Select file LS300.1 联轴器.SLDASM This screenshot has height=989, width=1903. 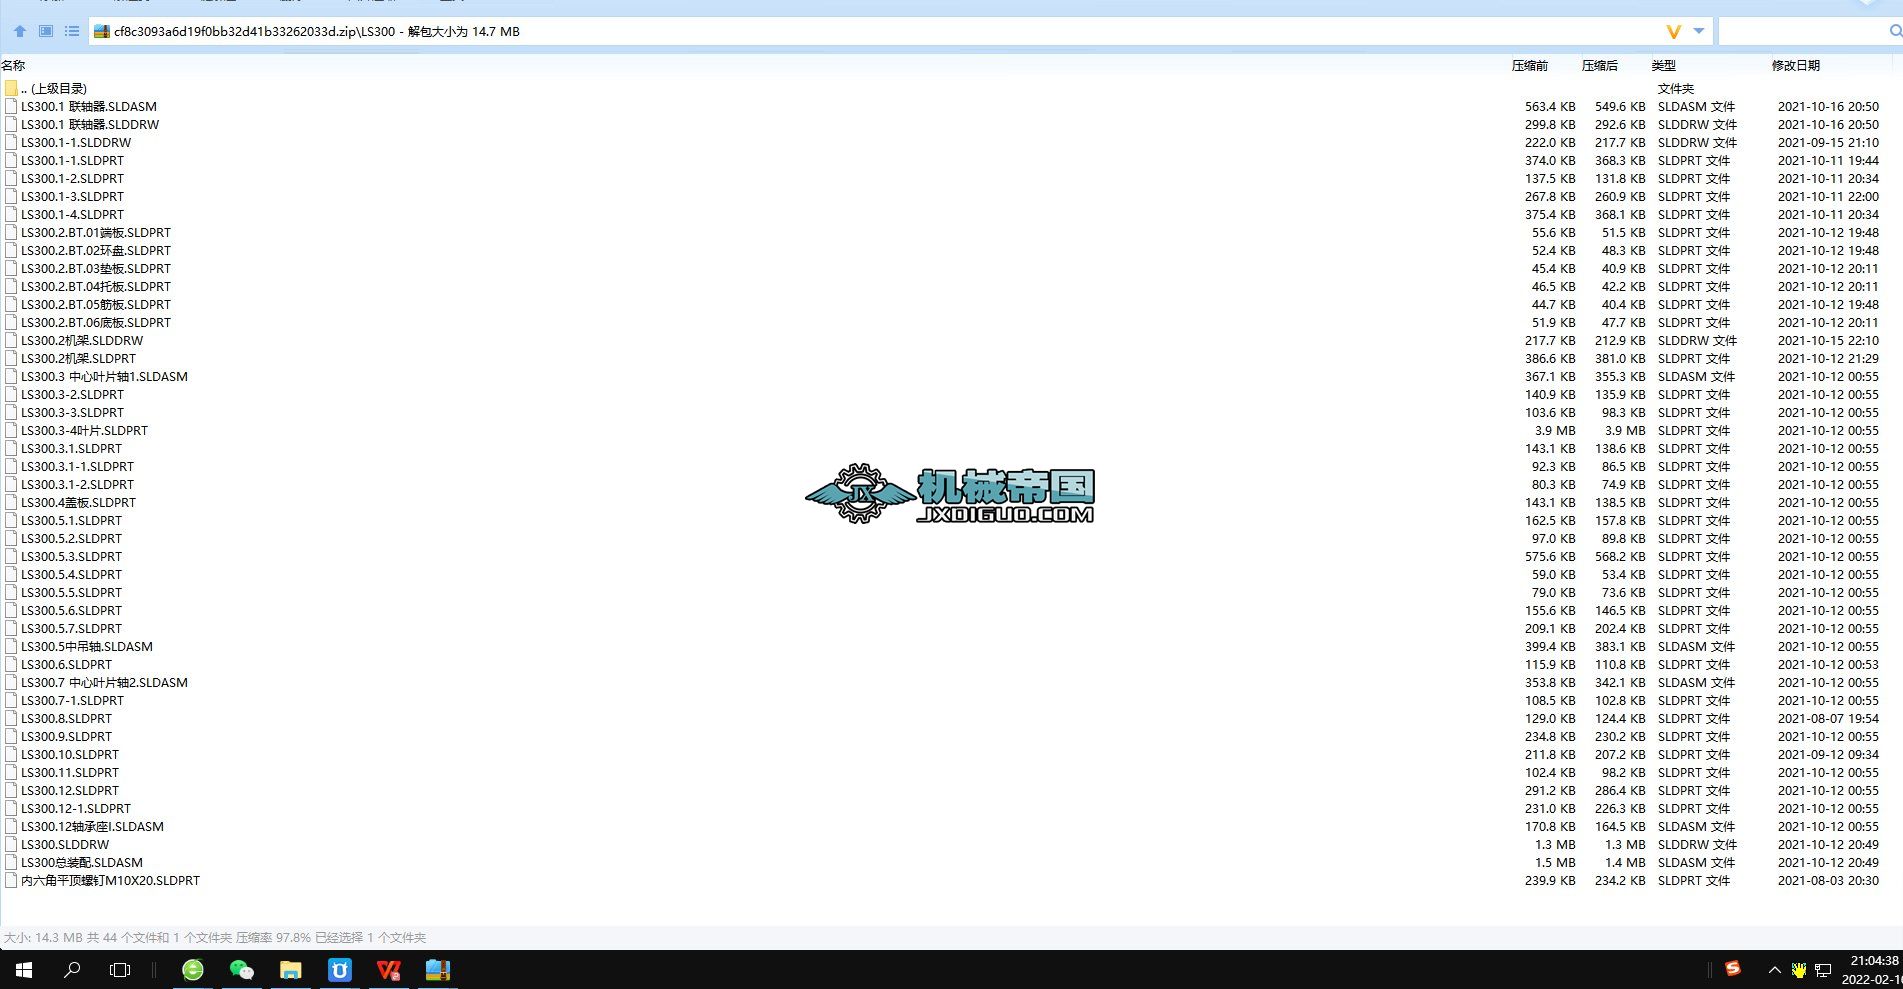coord(89,106)
